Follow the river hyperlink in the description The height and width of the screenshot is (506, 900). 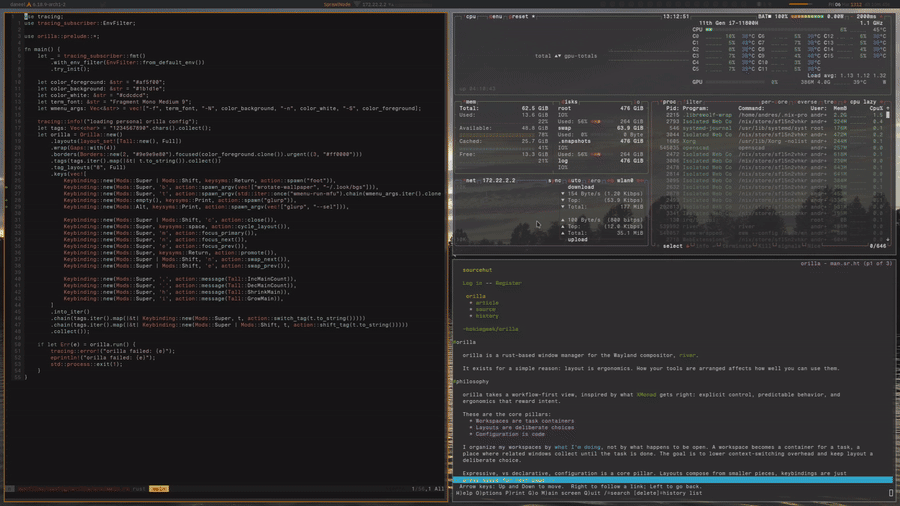tap(688, 356)
